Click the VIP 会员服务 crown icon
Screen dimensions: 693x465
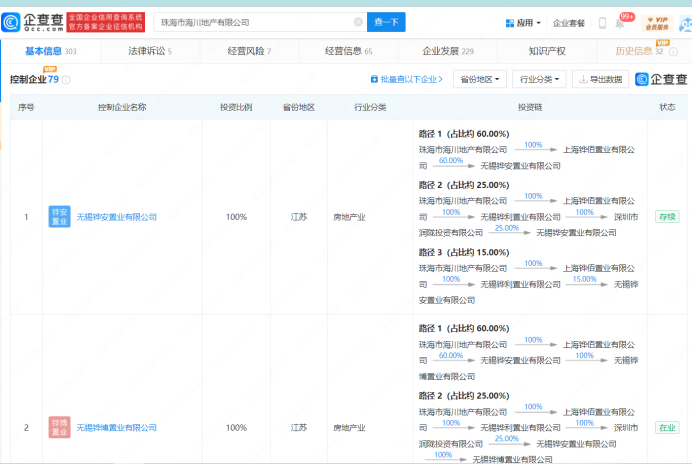pos(656,22)
